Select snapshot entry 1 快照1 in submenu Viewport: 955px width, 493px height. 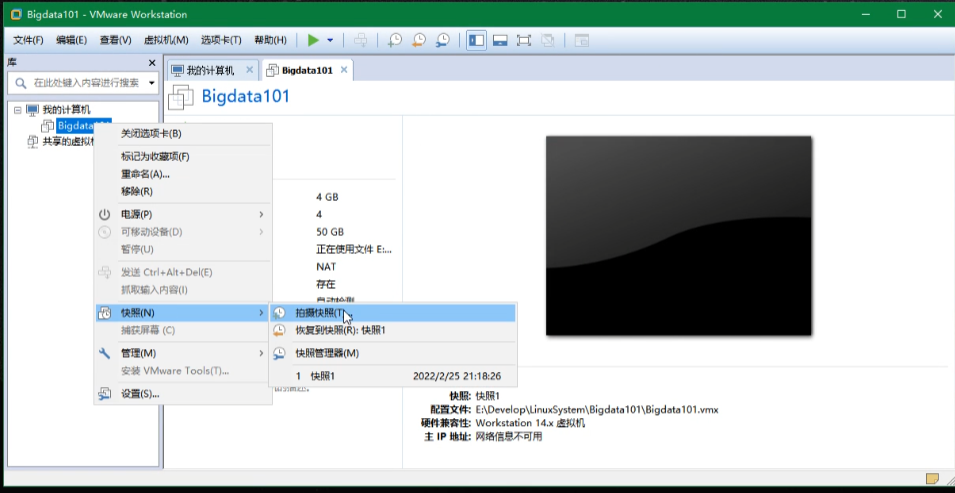click(x=393, y=376)
